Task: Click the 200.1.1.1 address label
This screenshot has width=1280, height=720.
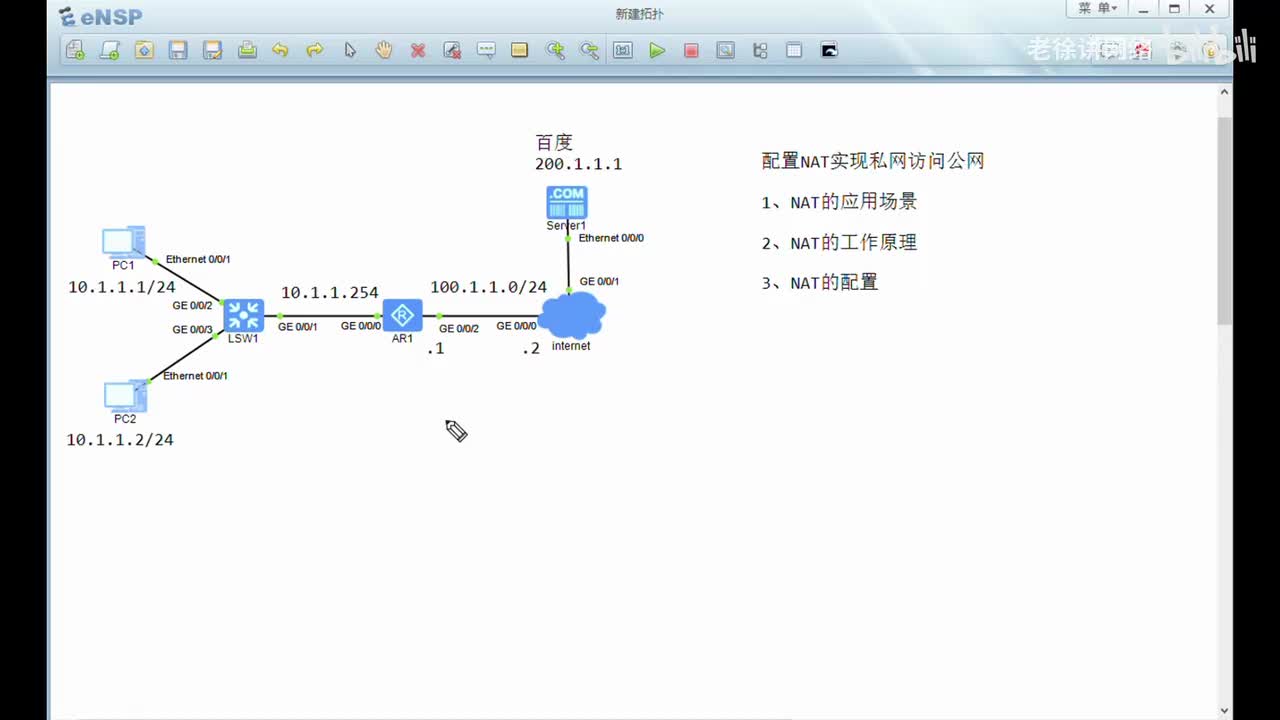Action: pyautogui.click(x=578, y=164)
